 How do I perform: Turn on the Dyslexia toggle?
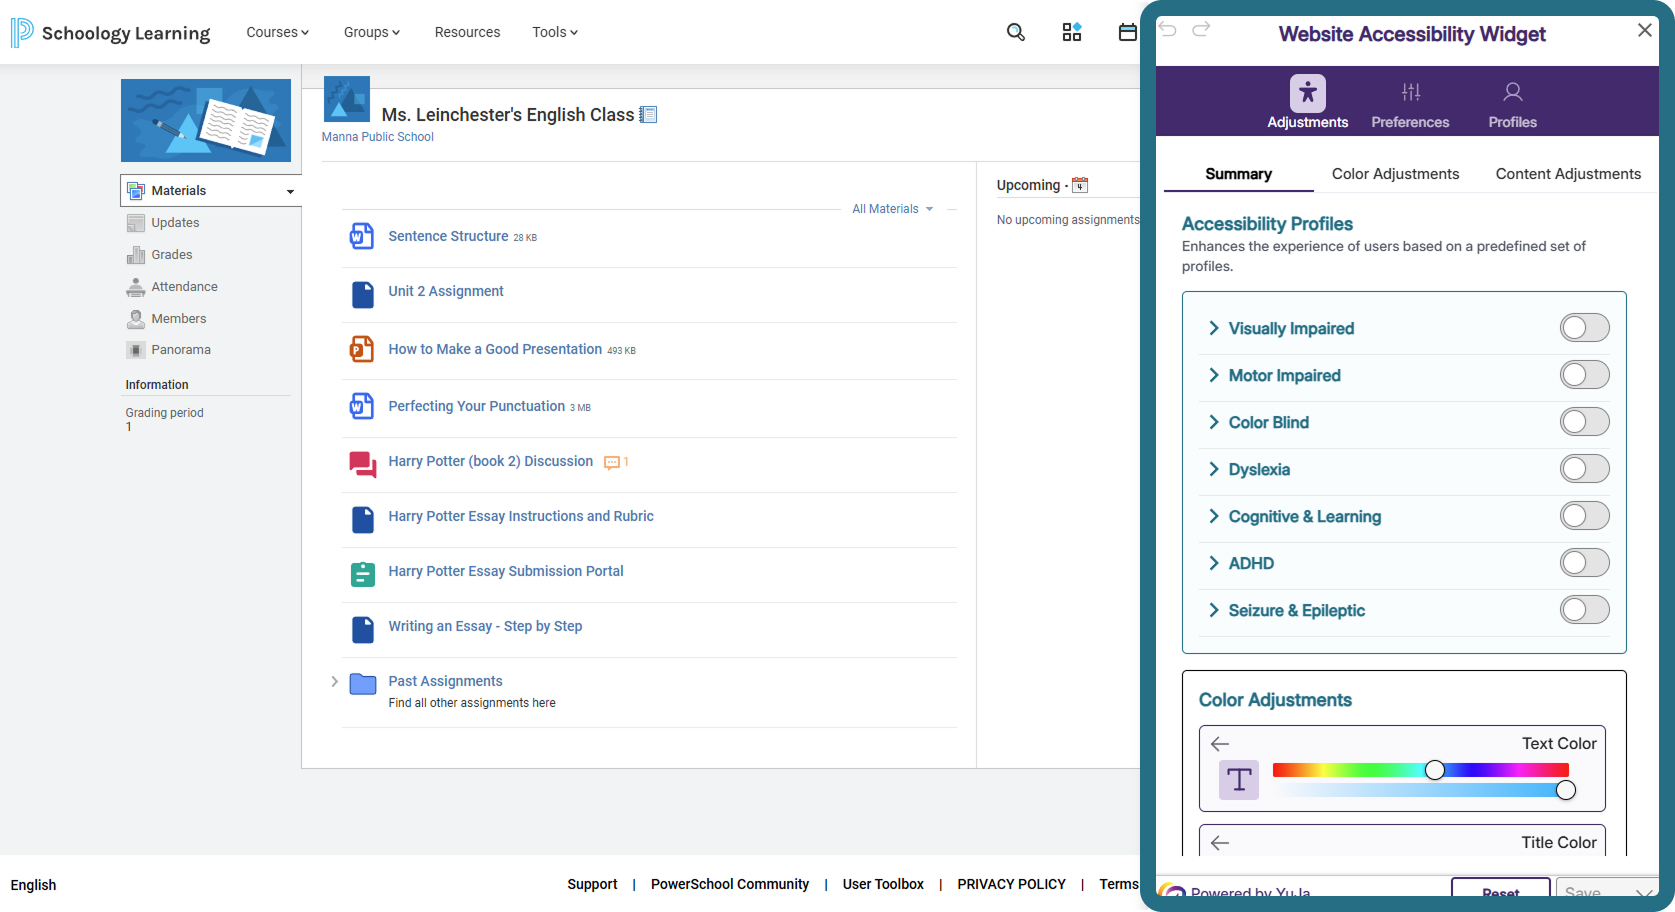[x=1585, y=469]
